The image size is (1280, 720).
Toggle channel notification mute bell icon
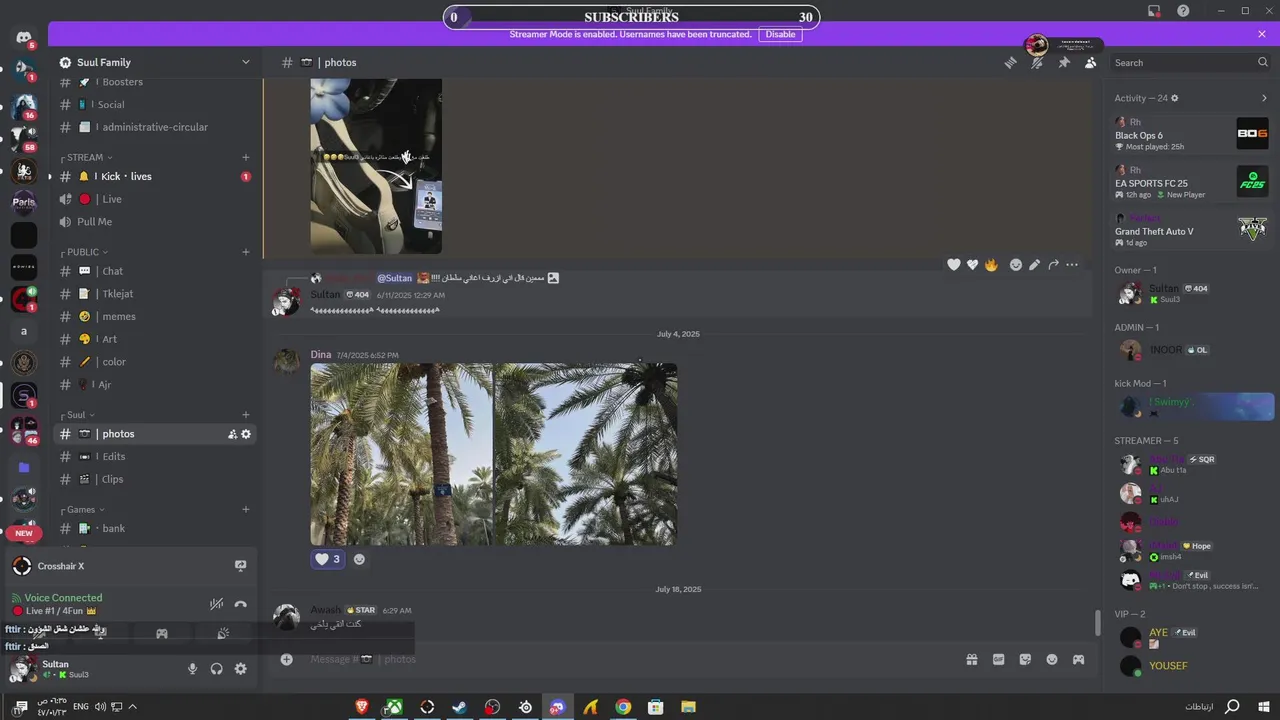point(1037,62)
